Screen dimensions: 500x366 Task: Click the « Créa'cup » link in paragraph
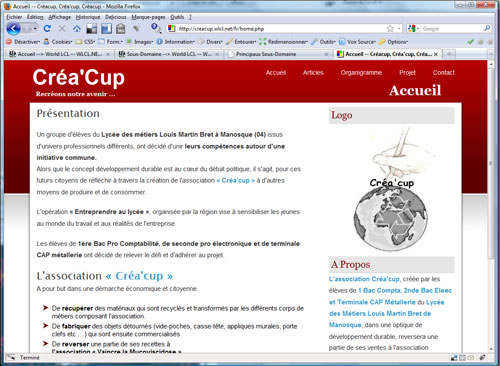pos(236,180)
